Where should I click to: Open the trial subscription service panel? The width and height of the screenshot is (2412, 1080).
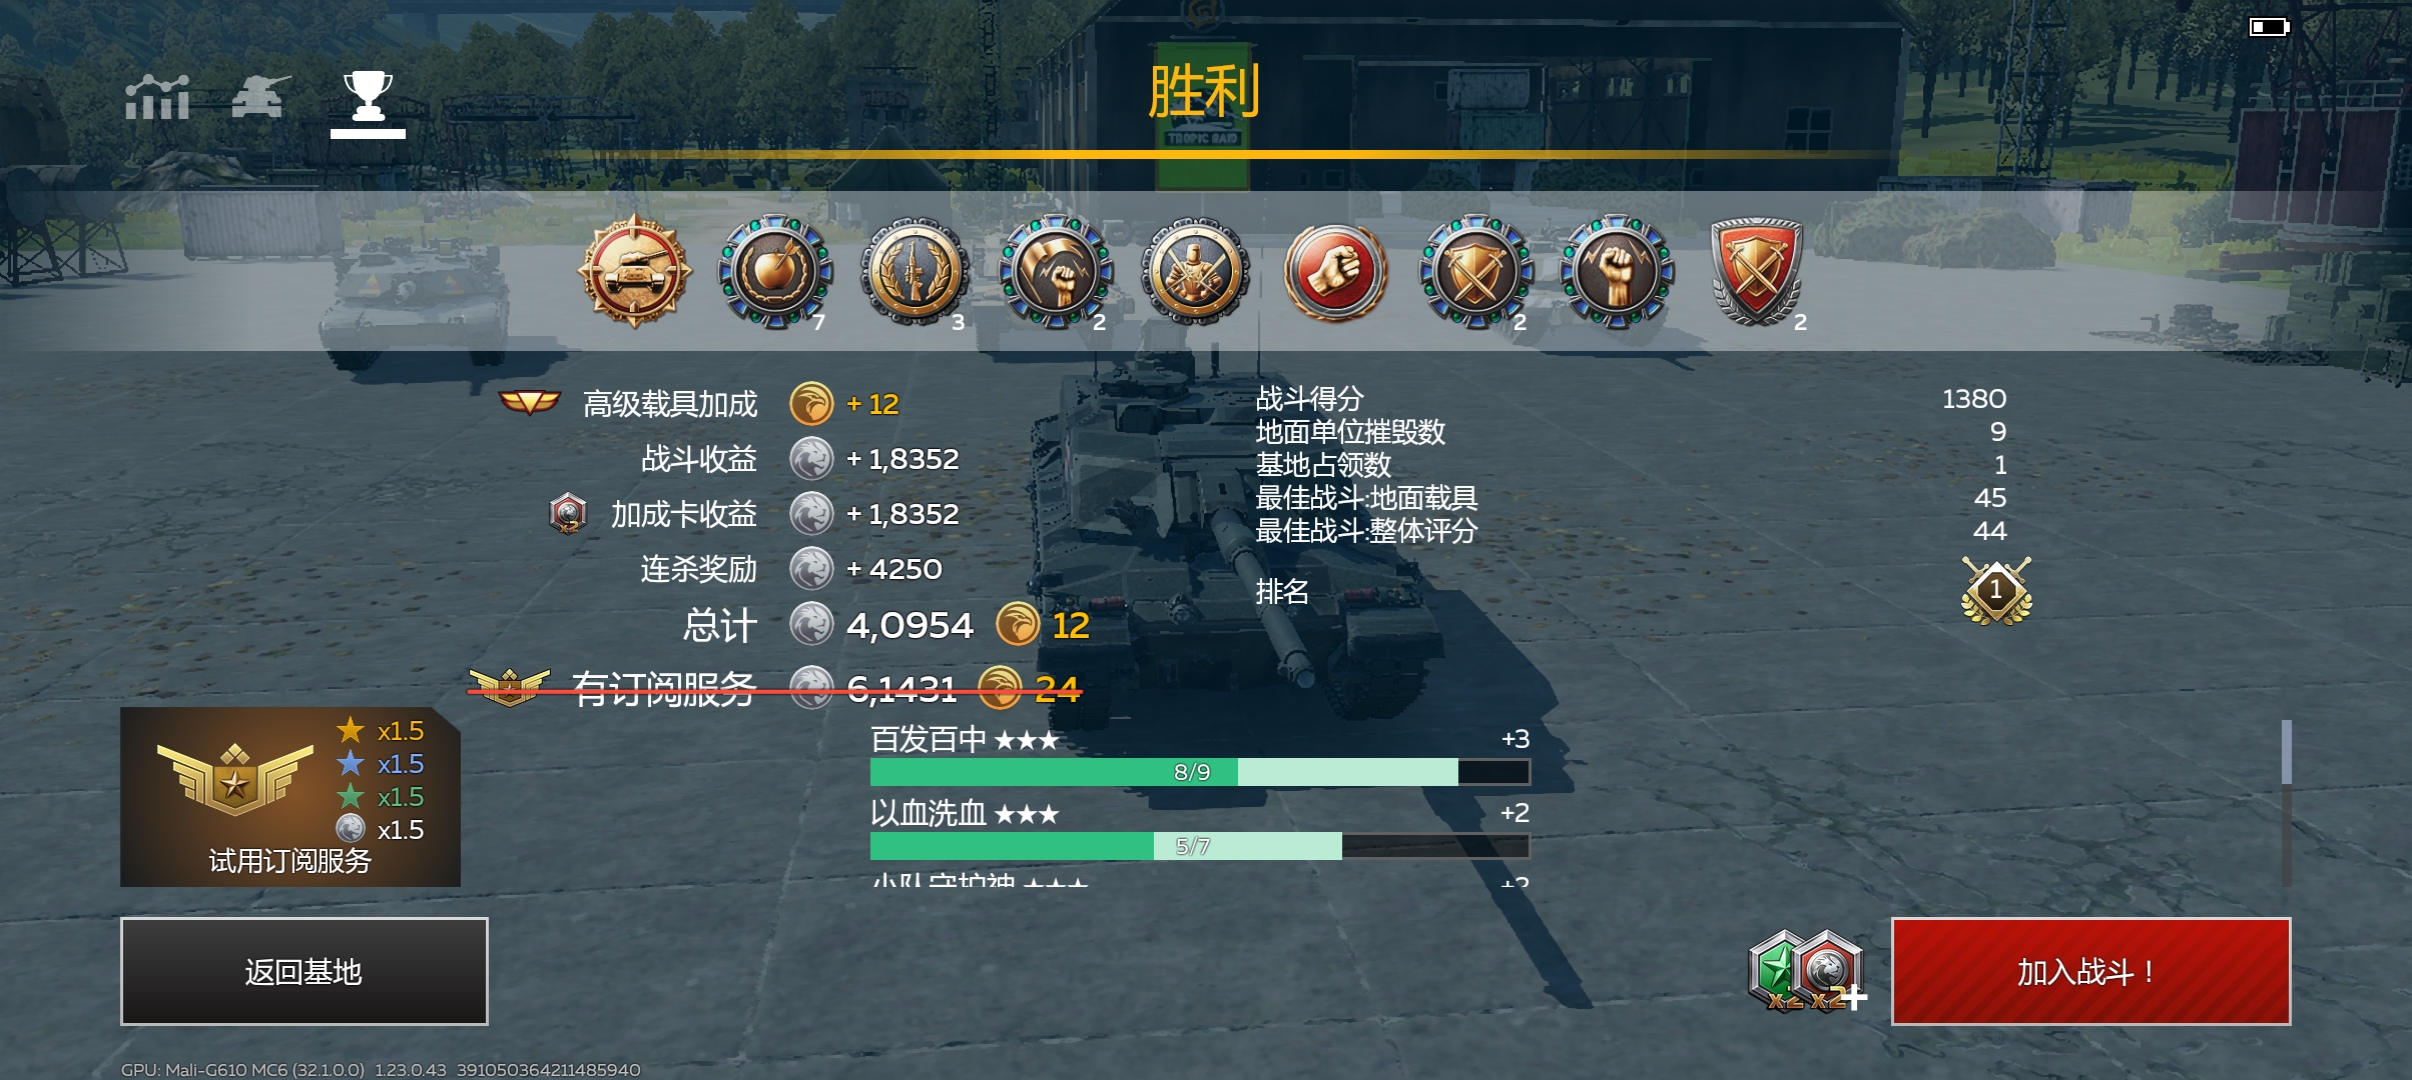point(290,797)
